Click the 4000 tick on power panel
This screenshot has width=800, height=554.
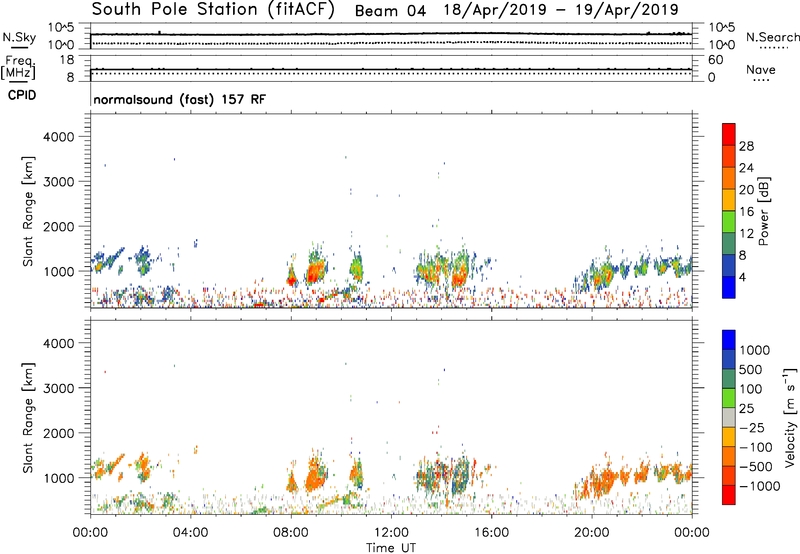point(58,137)
